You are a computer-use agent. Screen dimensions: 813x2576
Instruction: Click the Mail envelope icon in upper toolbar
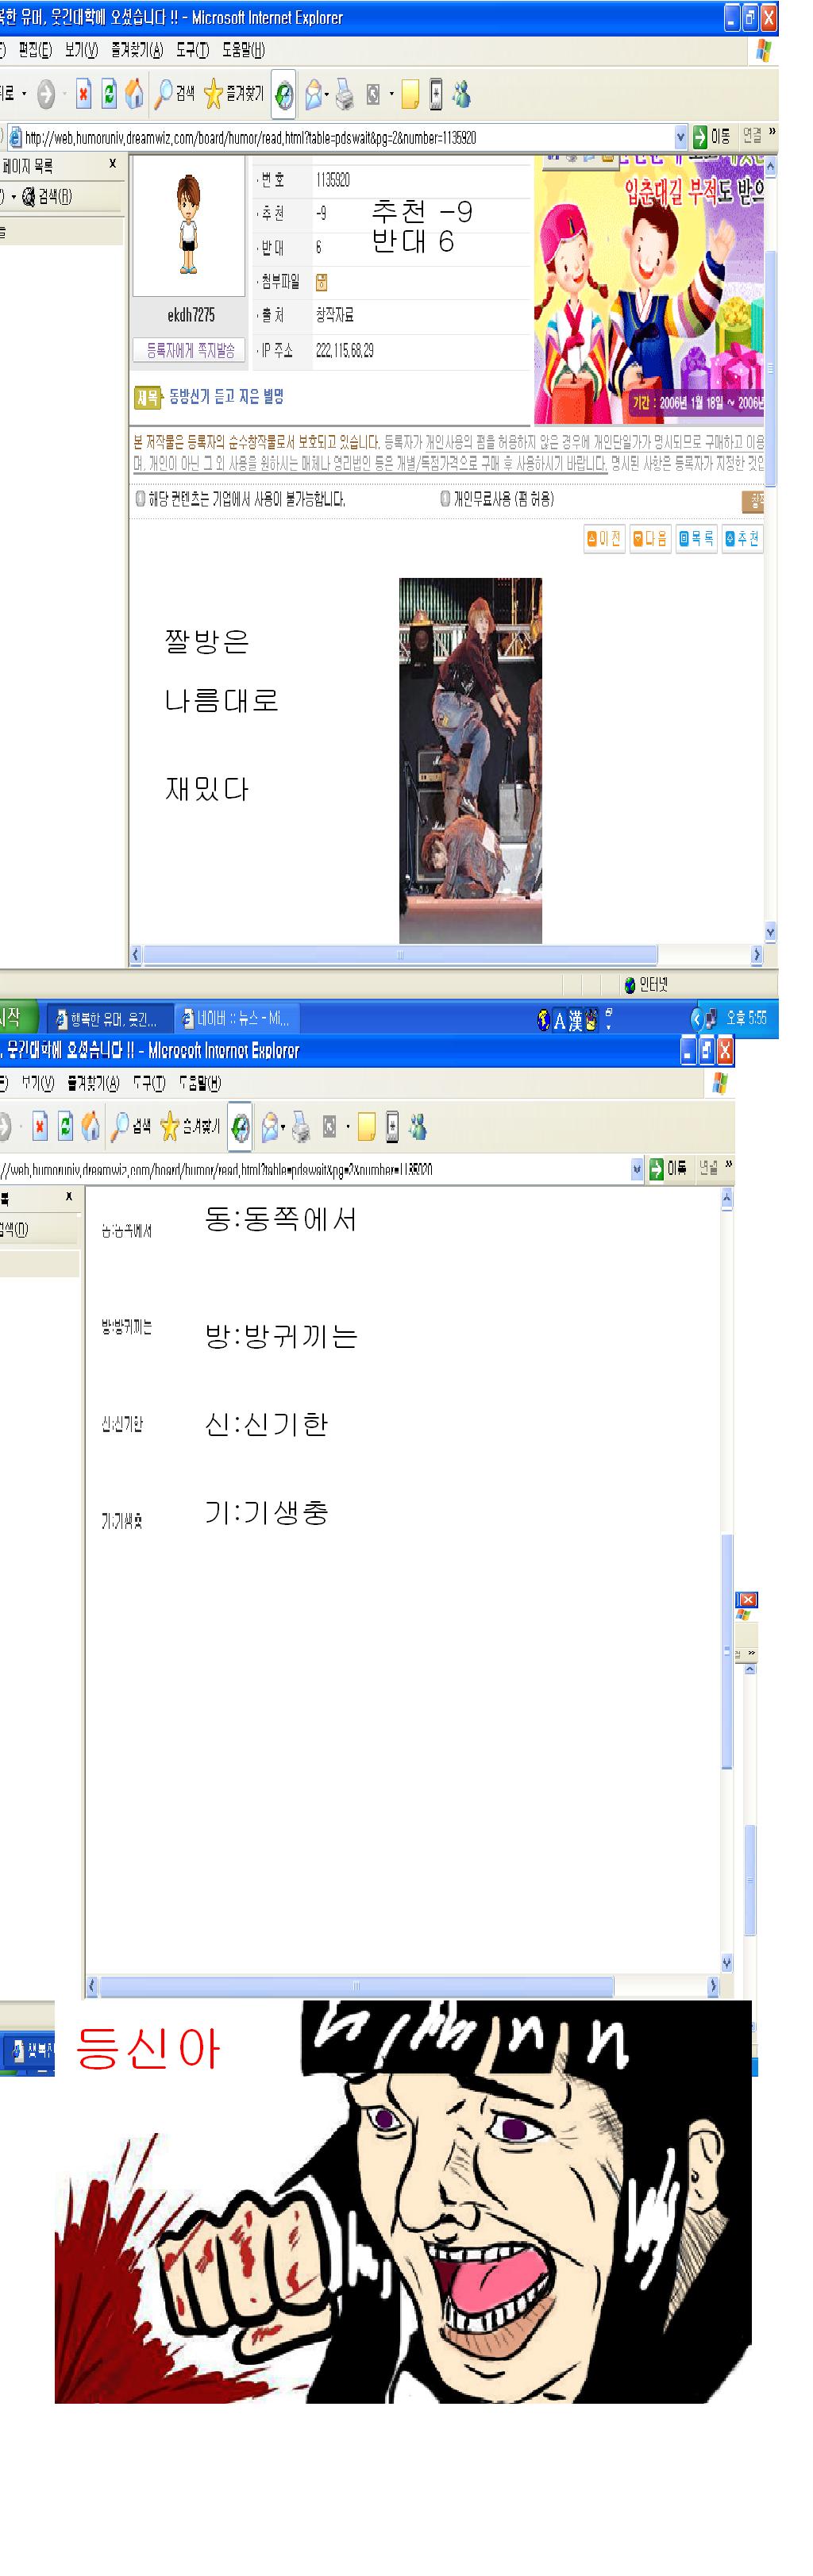point(314,94)
